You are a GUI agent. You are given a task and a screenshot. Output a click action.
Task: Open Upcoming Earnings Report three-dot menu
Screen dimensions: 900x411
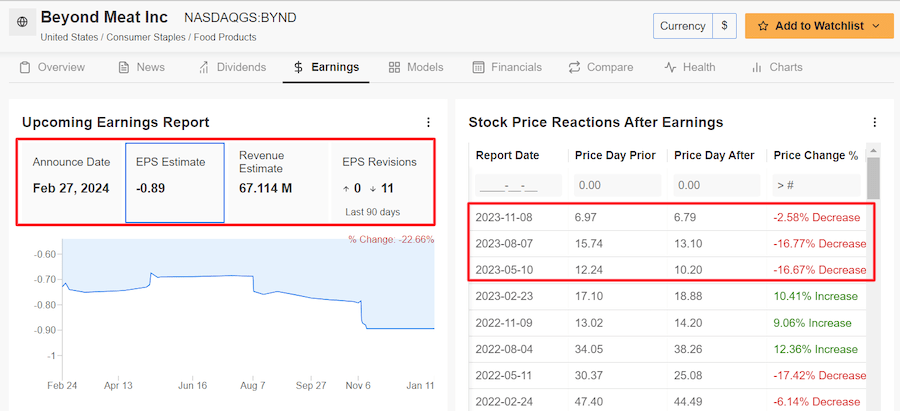[428, 122]
